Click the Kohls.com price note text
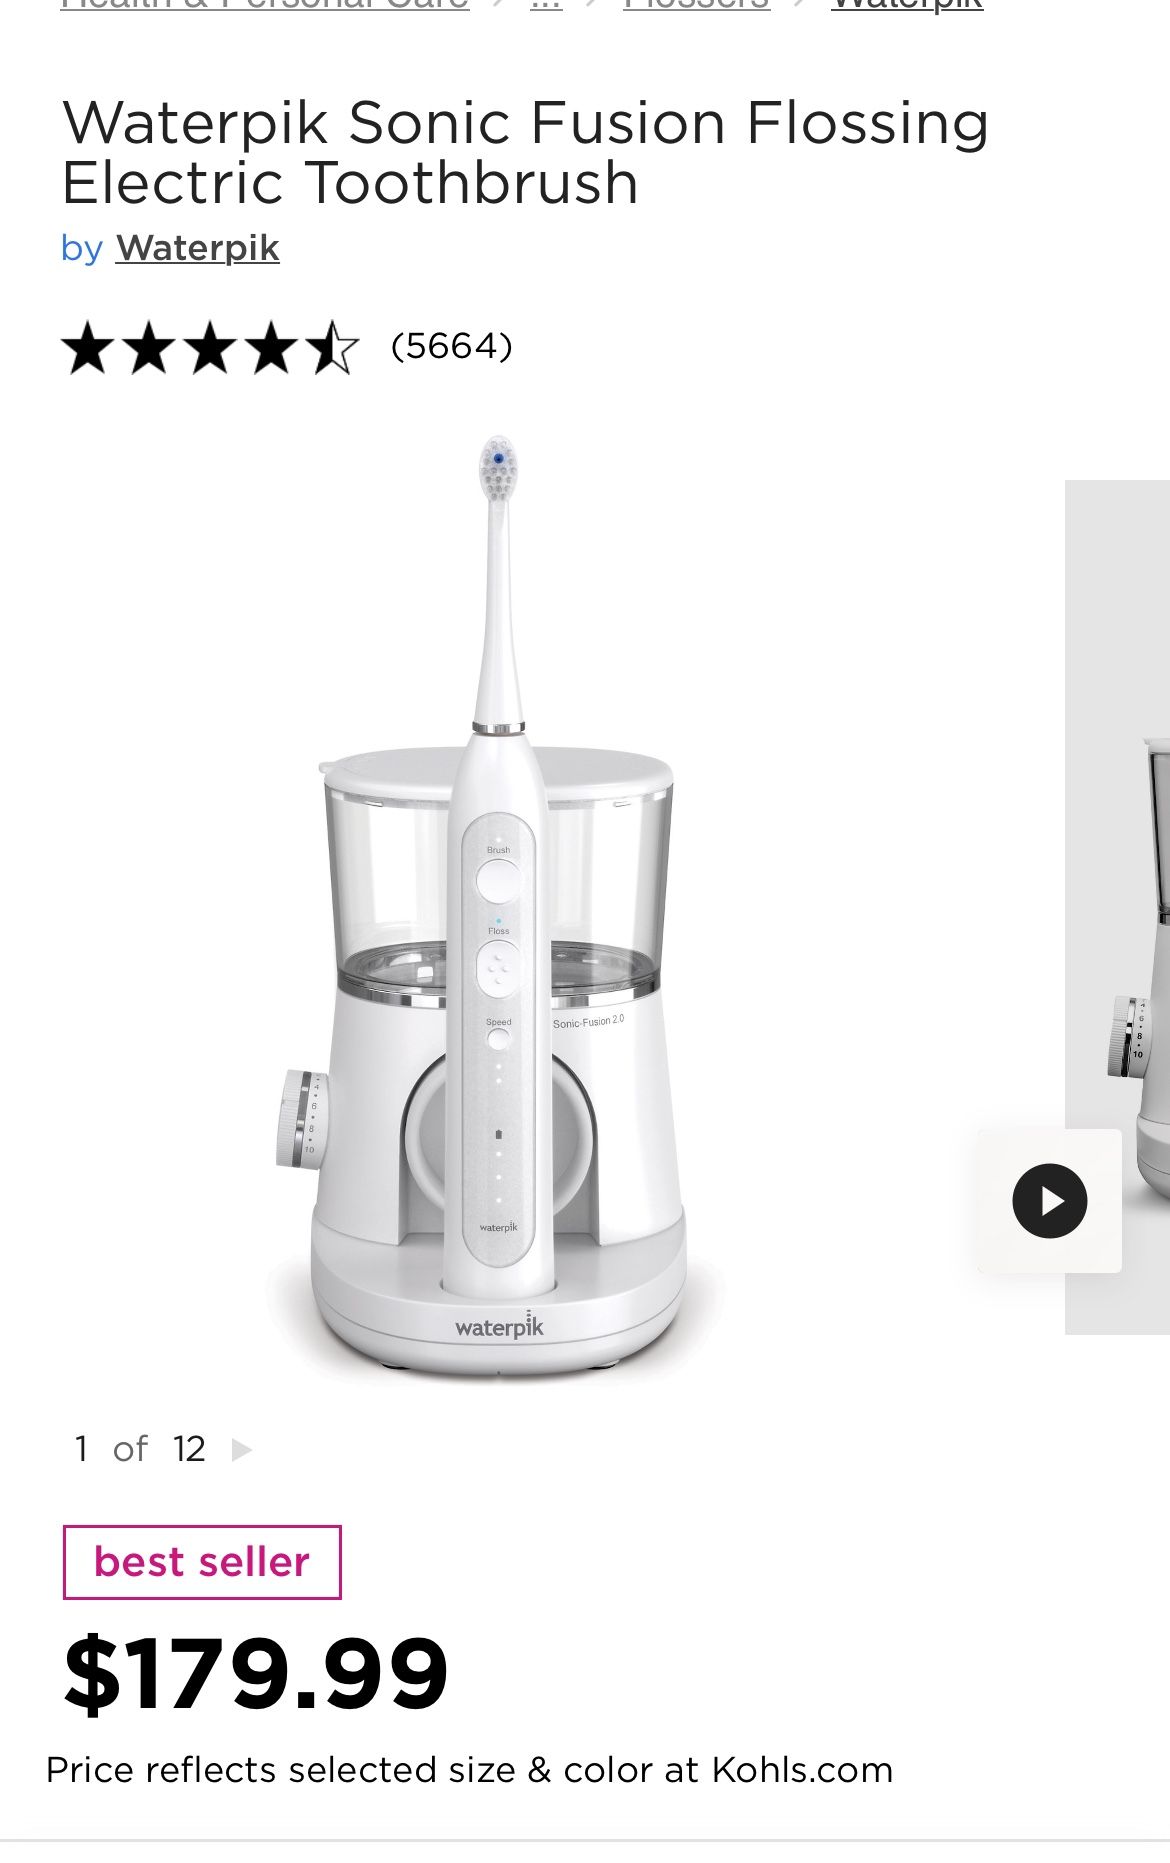 tap(469, 1770)
